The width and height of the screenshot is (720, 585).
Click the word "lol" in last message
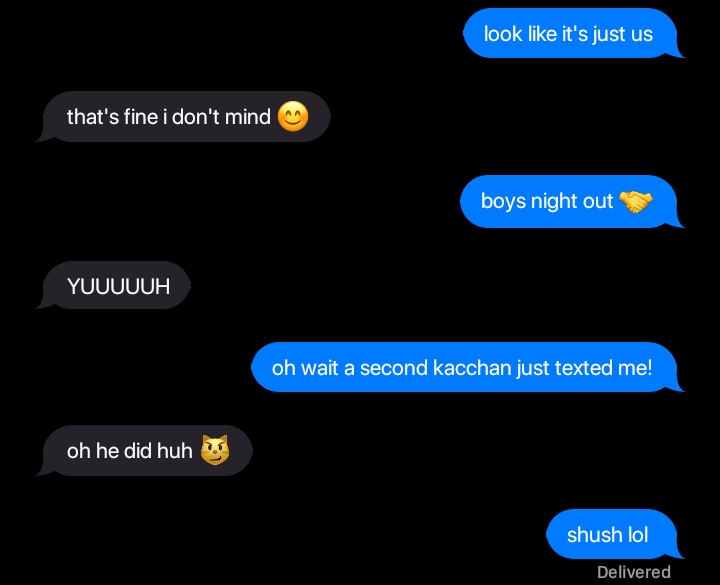(638, 535)
